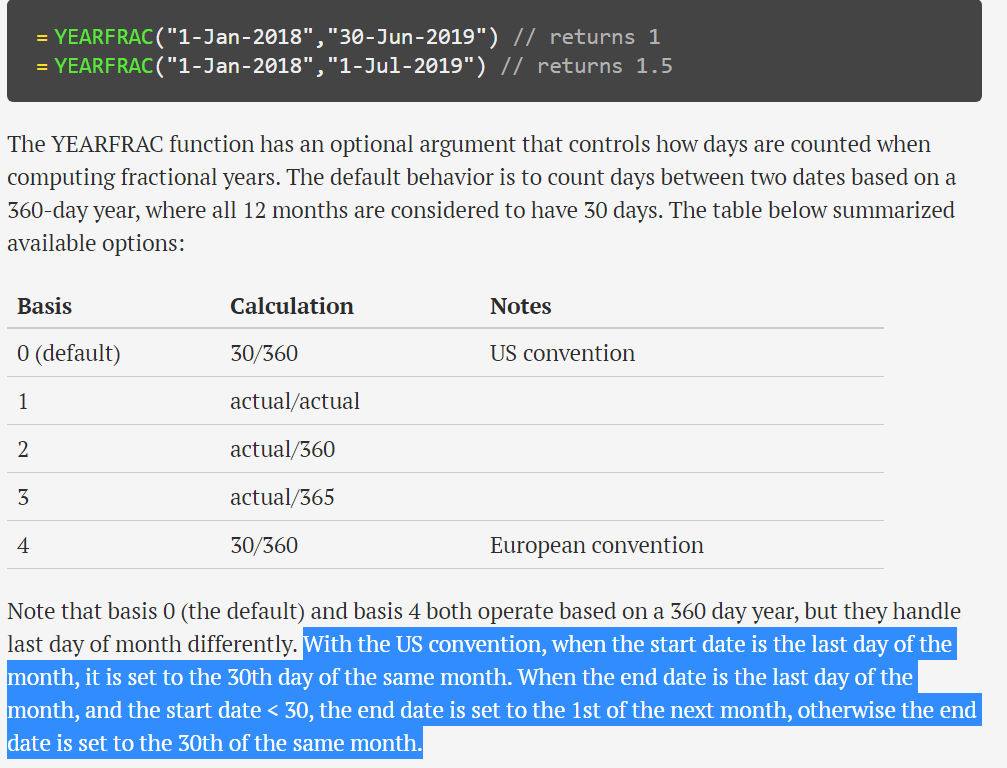Click the Calculation column header
The image size is (1007, 768).
click(292, 306)
